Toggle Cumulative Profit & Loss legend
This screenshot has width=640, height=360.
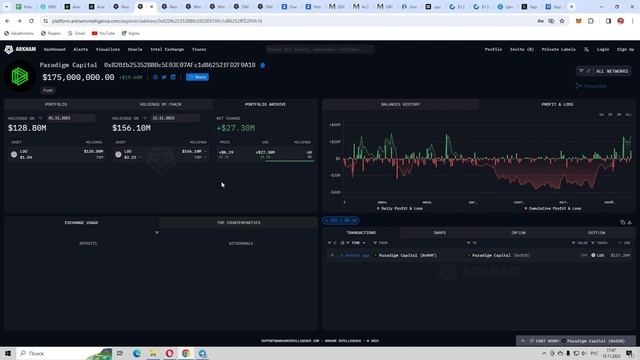point(553,209)
